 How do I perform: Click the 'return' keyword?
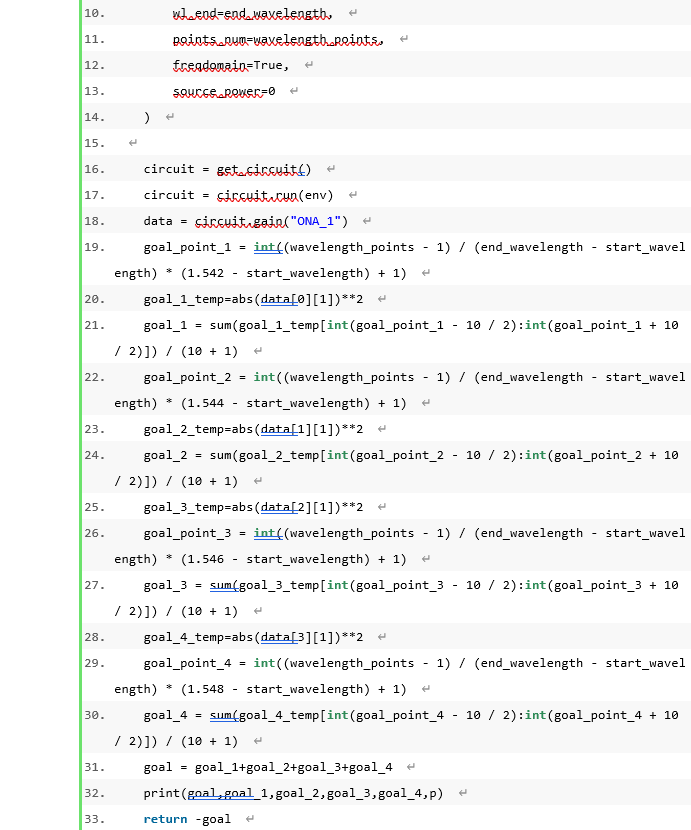tap(165, 819)
